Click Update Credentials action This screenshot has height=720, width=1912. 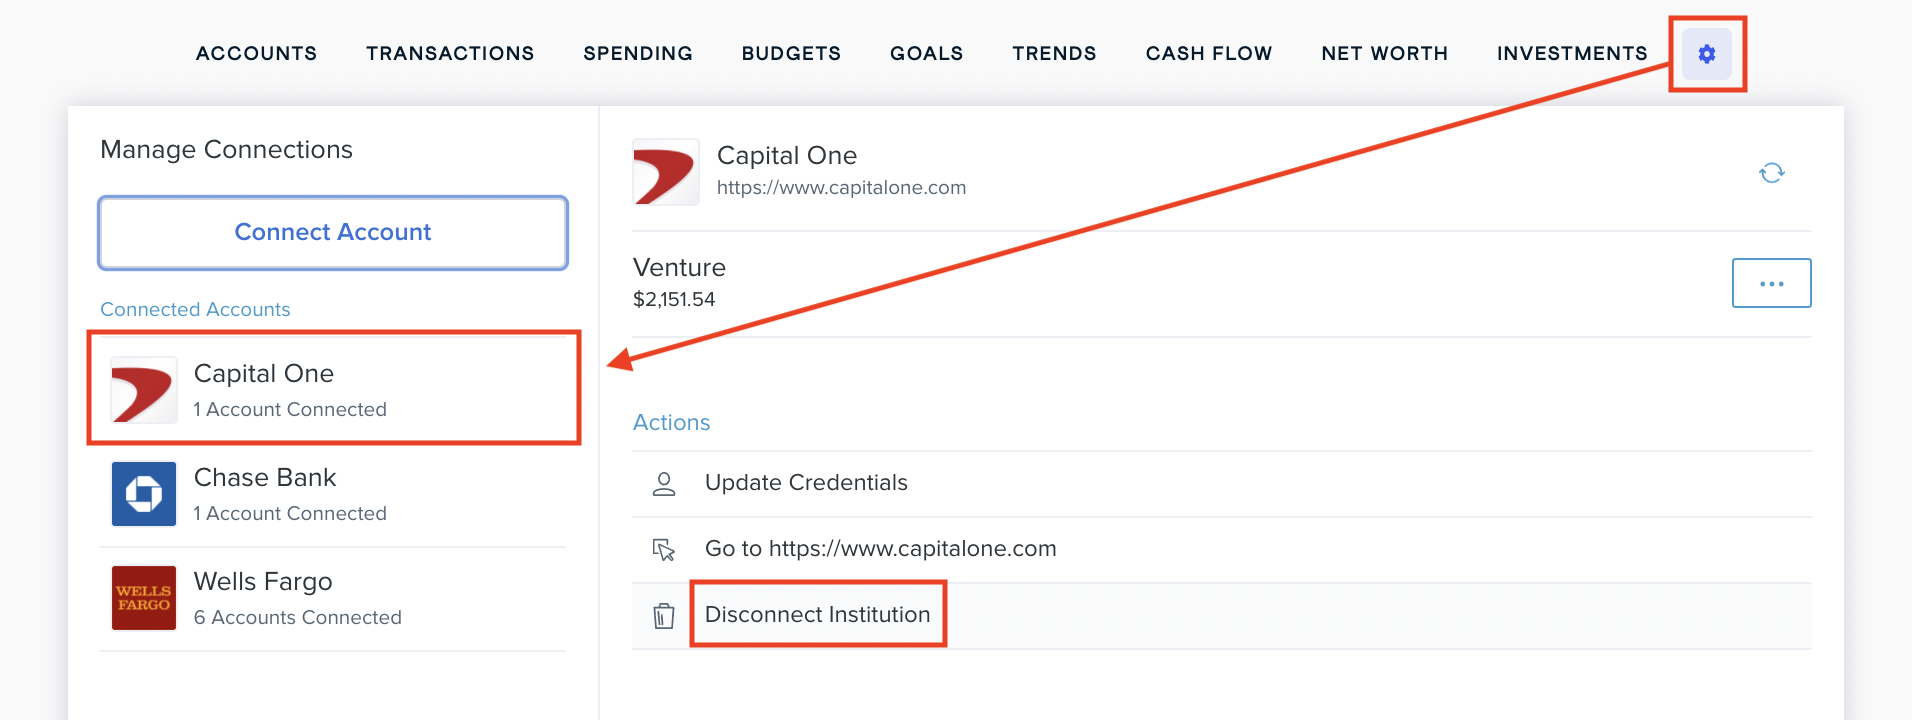tap(806, 483)
